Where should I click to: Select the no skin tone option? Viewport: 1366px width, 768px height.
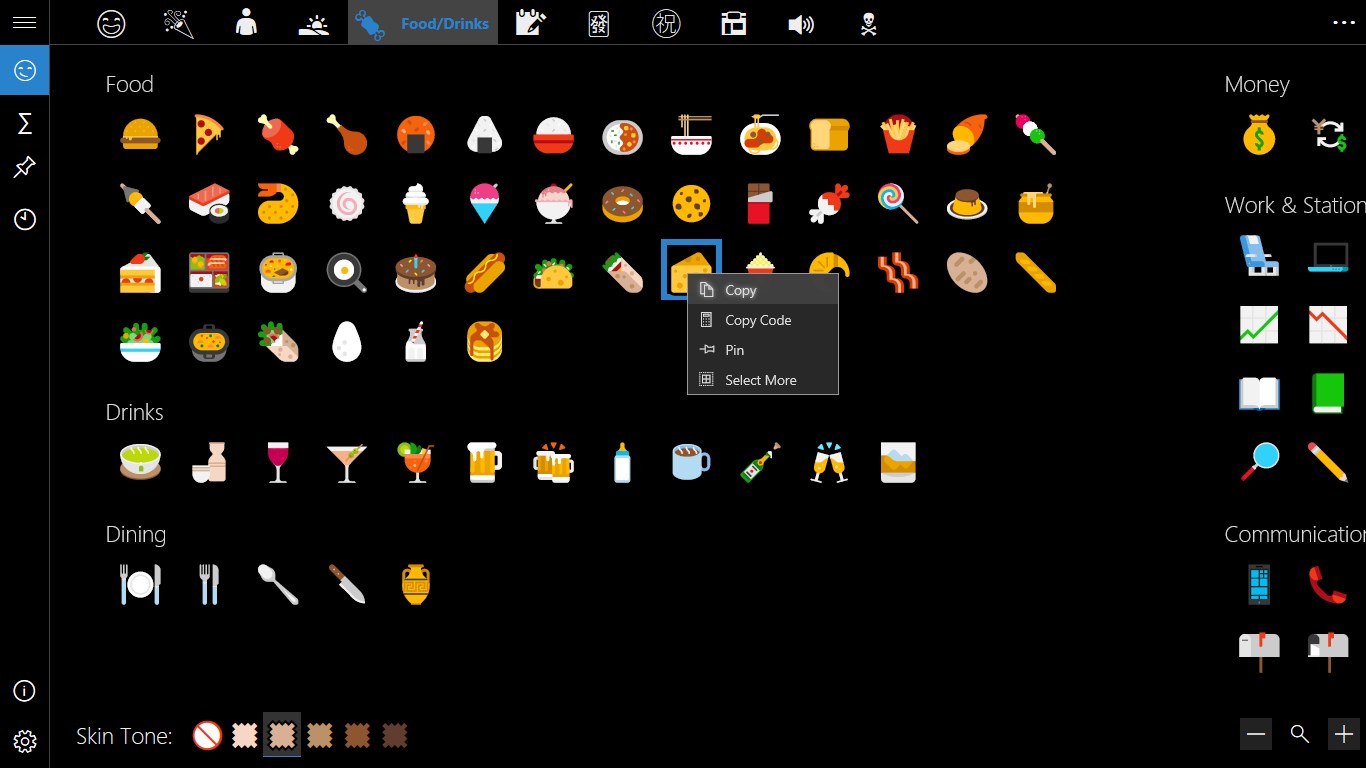click(x=207, y=735)
